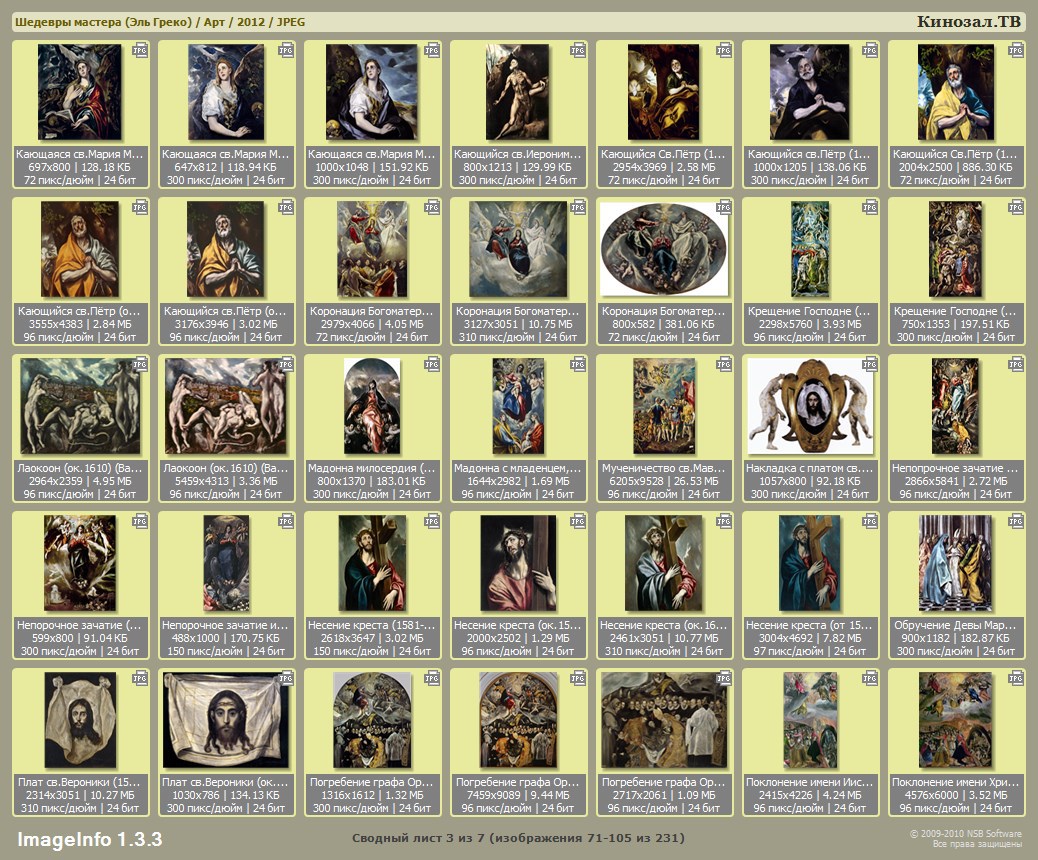Image resolution: width=1038 pixels, height=860 pixels.
Task: Click the JPG badge on the 2866x5841 card
Action: (1015, 364)
